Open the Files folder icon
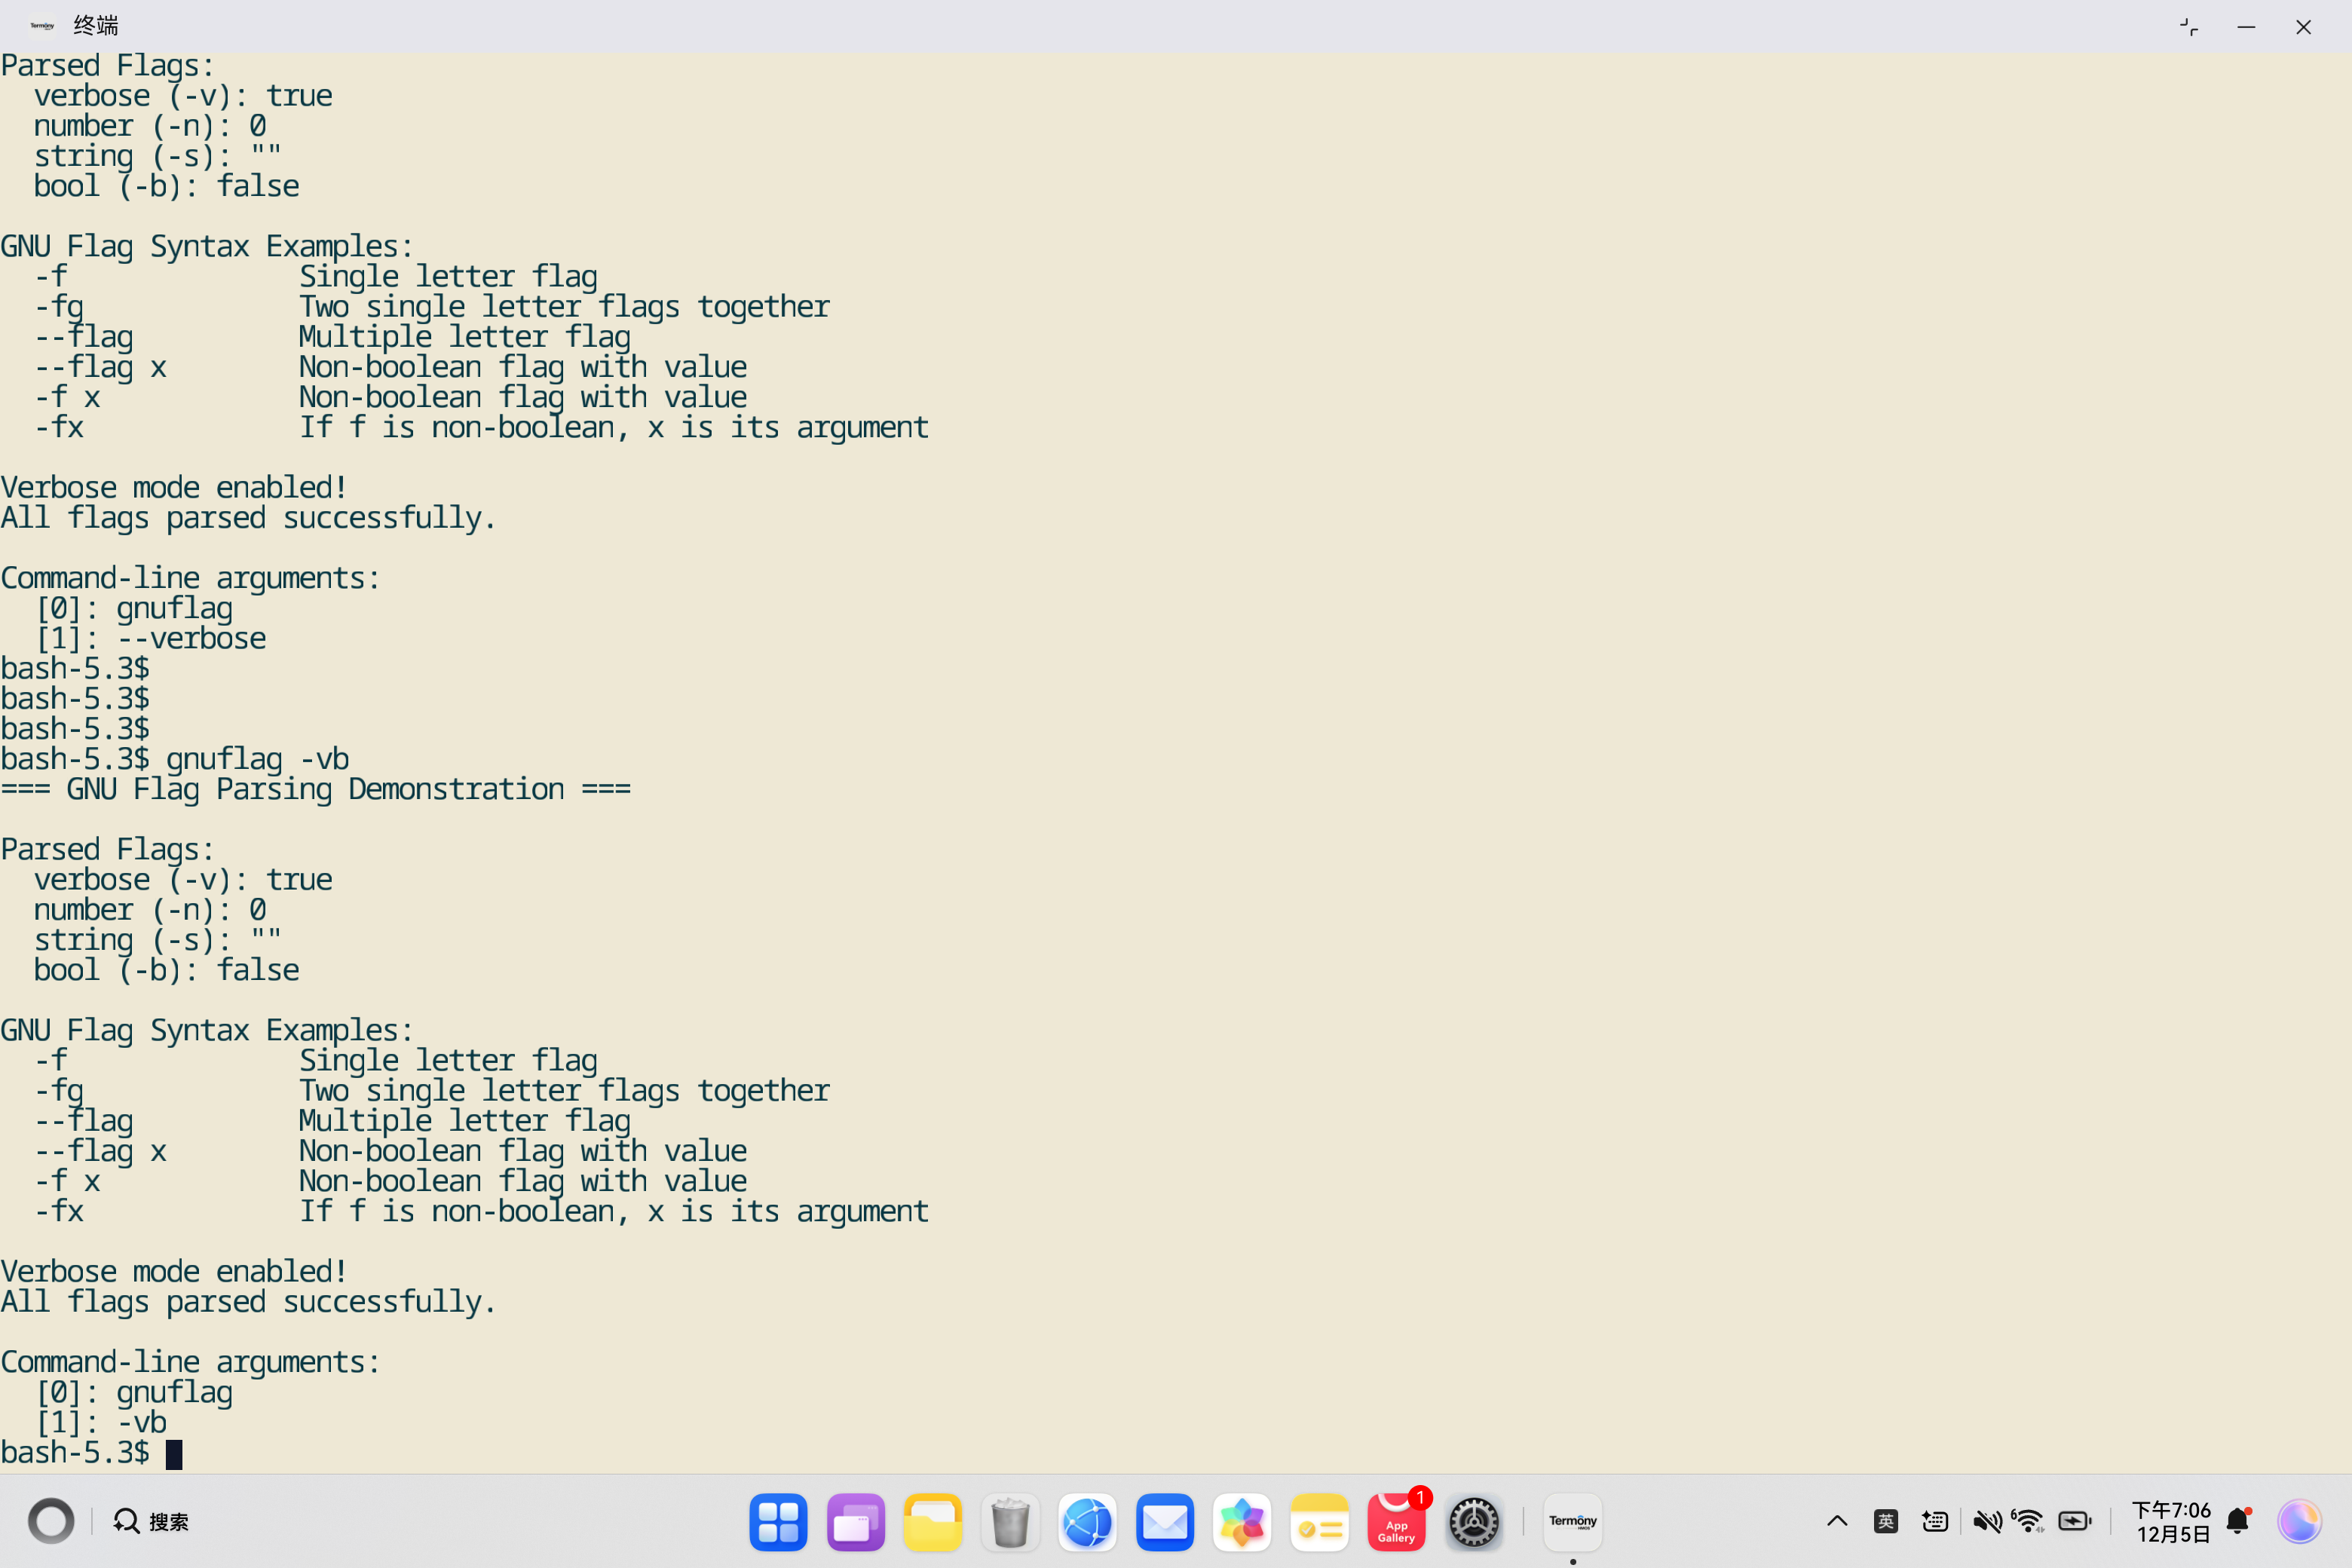The image size is (2352, 1568). (x=932, y=1522)
